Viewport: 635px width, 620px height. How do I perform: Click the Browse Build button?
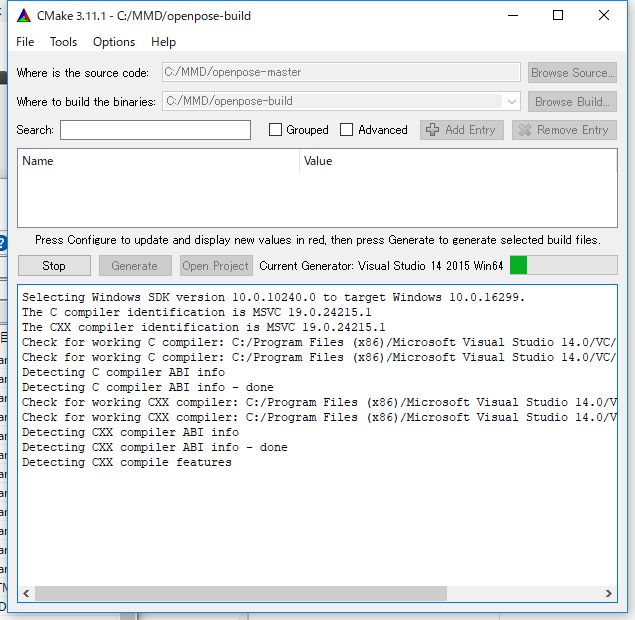point(572,101)
